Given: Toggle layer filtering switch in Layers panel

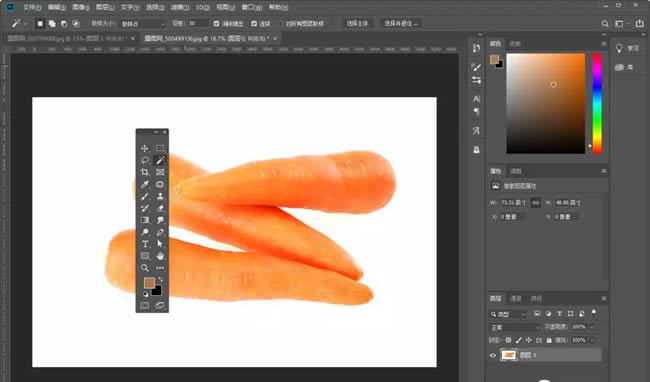Looking at the screenshot, I should pyautogui.click(x=594, y=312).
